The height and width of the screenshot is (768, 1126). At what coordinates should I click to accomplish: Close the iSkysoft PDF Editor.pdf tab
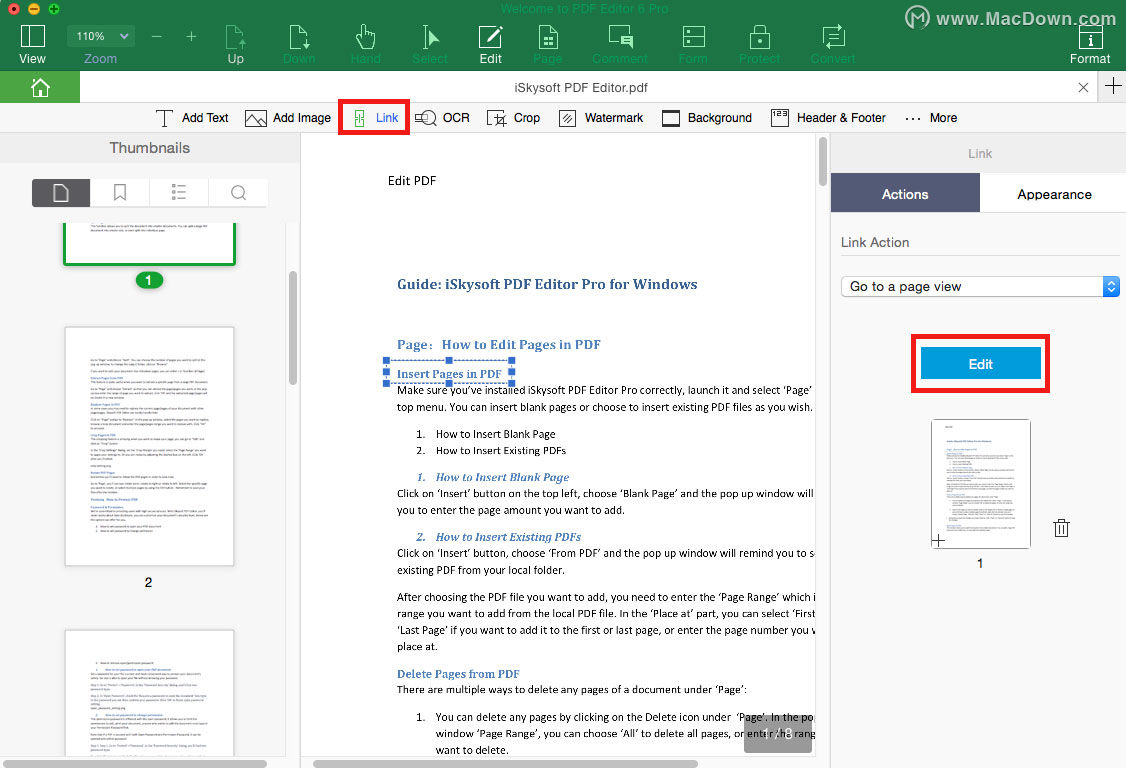point(1083,88)
